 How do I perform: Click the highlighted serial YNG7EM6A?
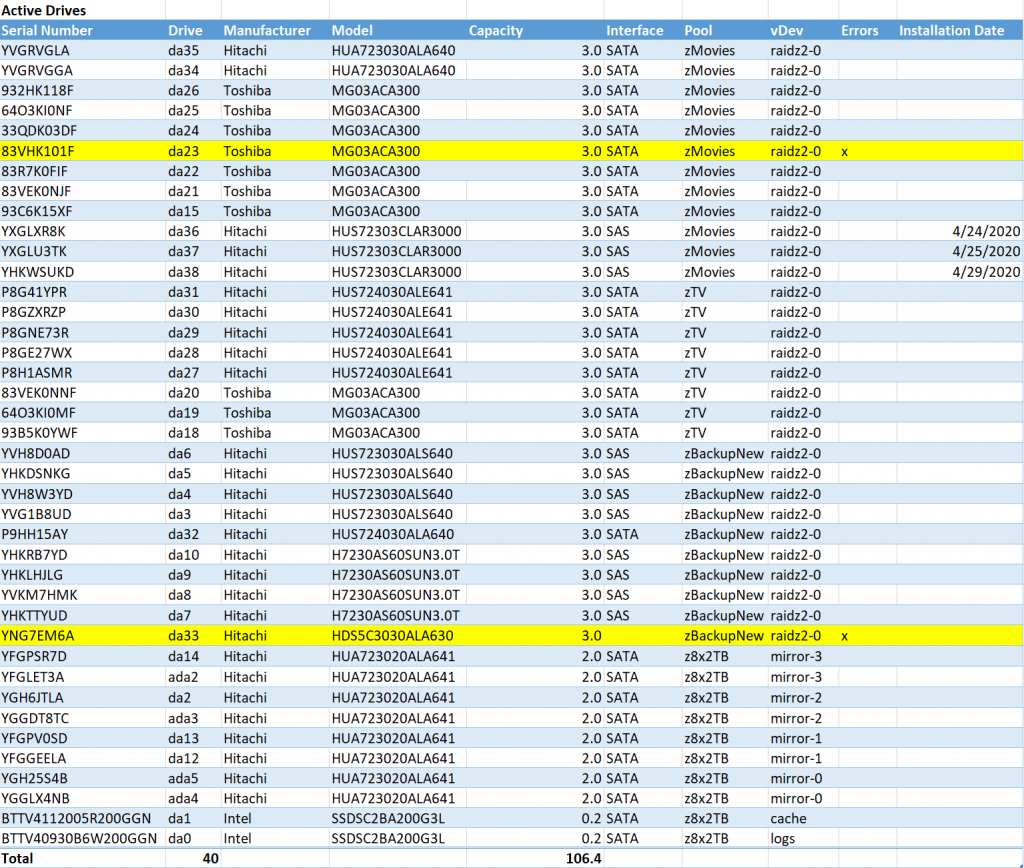pyautogui.click(x=38, y=636)
